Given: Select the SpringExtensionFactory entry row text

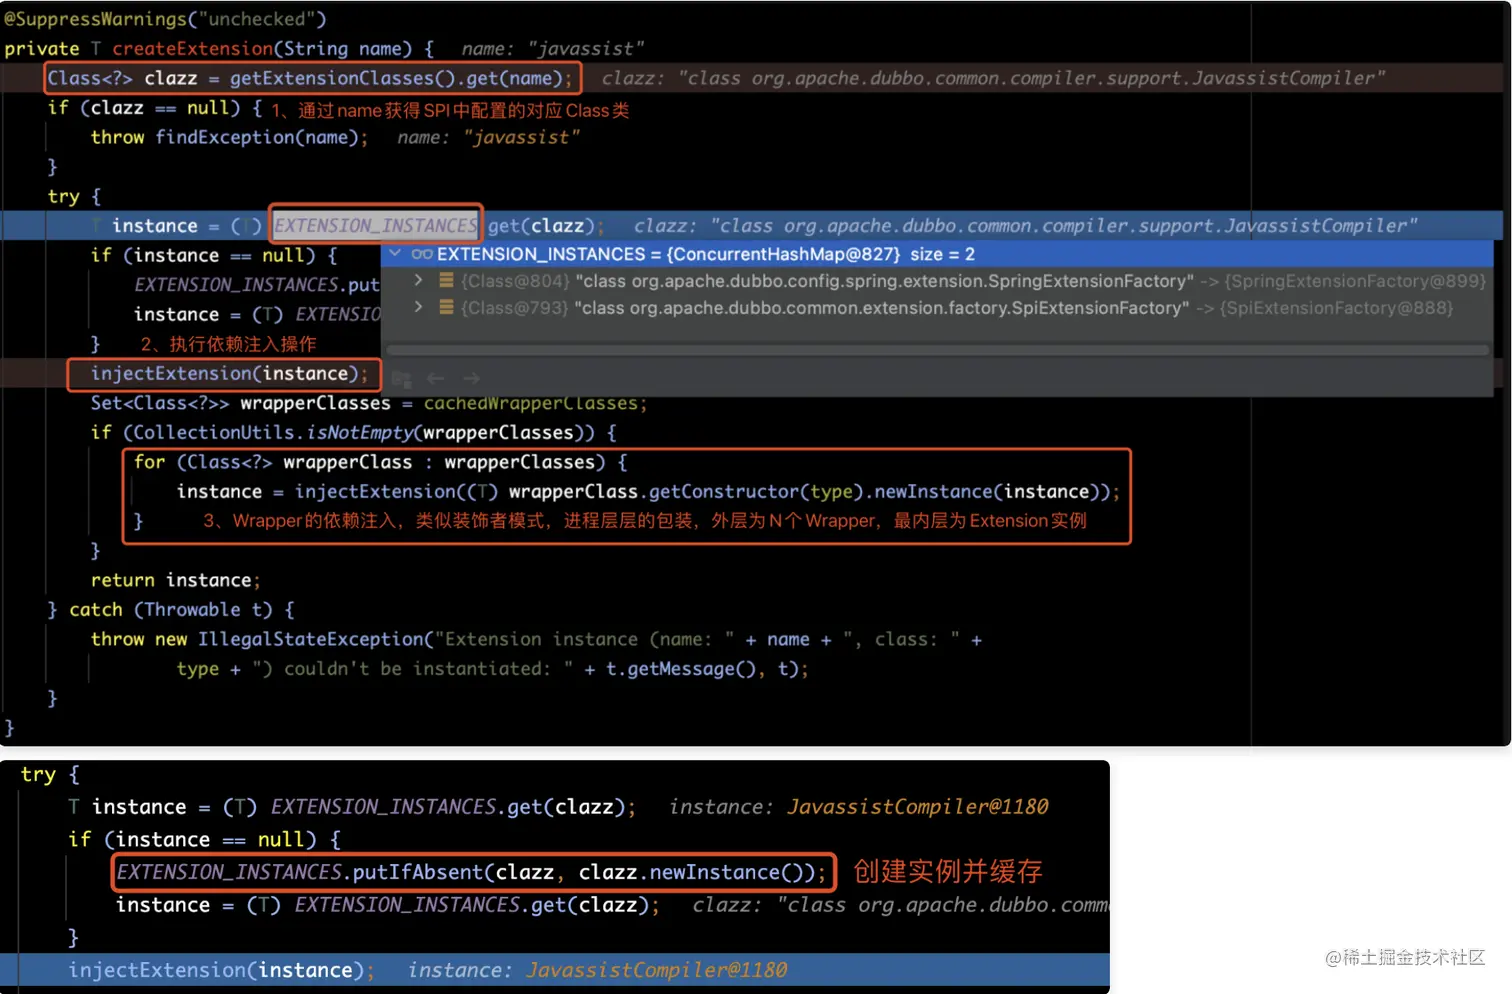Looking at the screenshot, I should 973,281.
